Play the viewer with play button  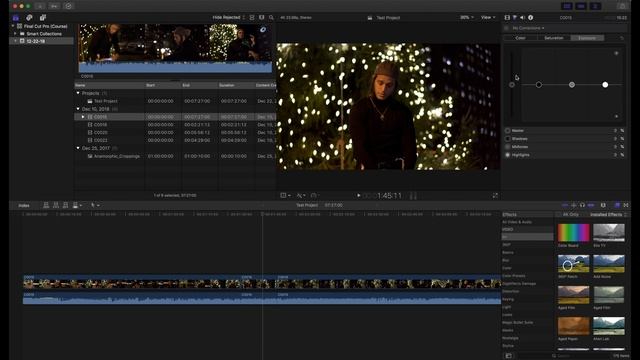[x=359, y=196]
